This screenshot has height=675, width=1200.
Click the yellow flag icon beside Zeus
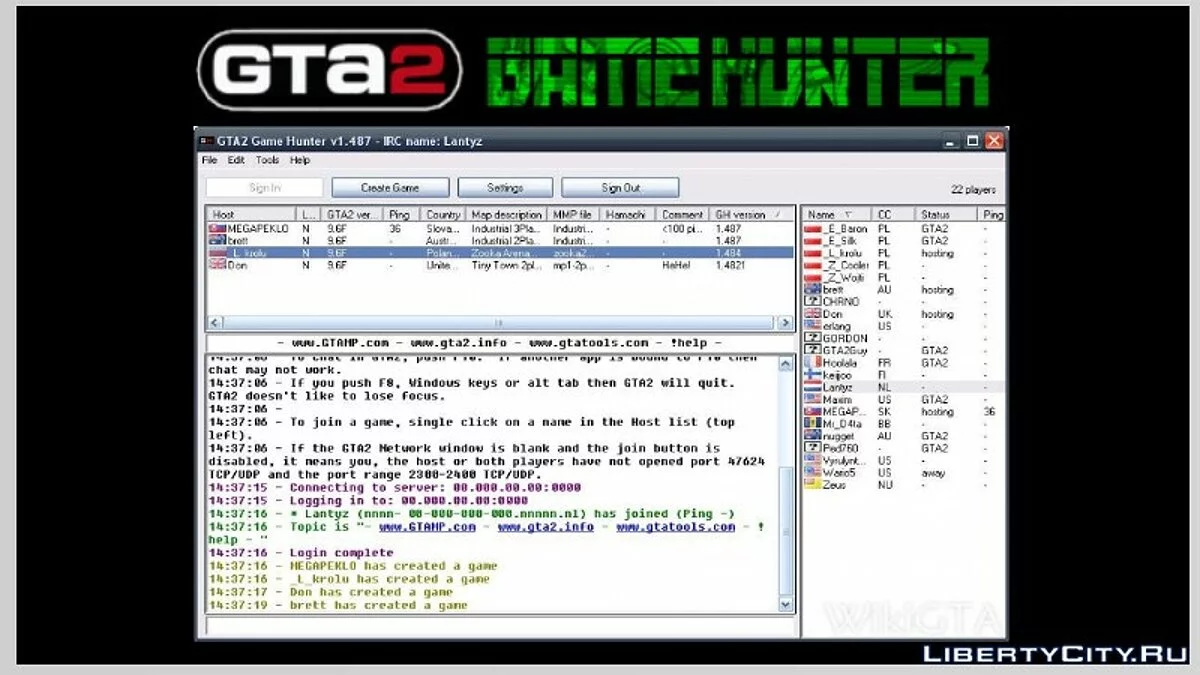coord(813,485)
